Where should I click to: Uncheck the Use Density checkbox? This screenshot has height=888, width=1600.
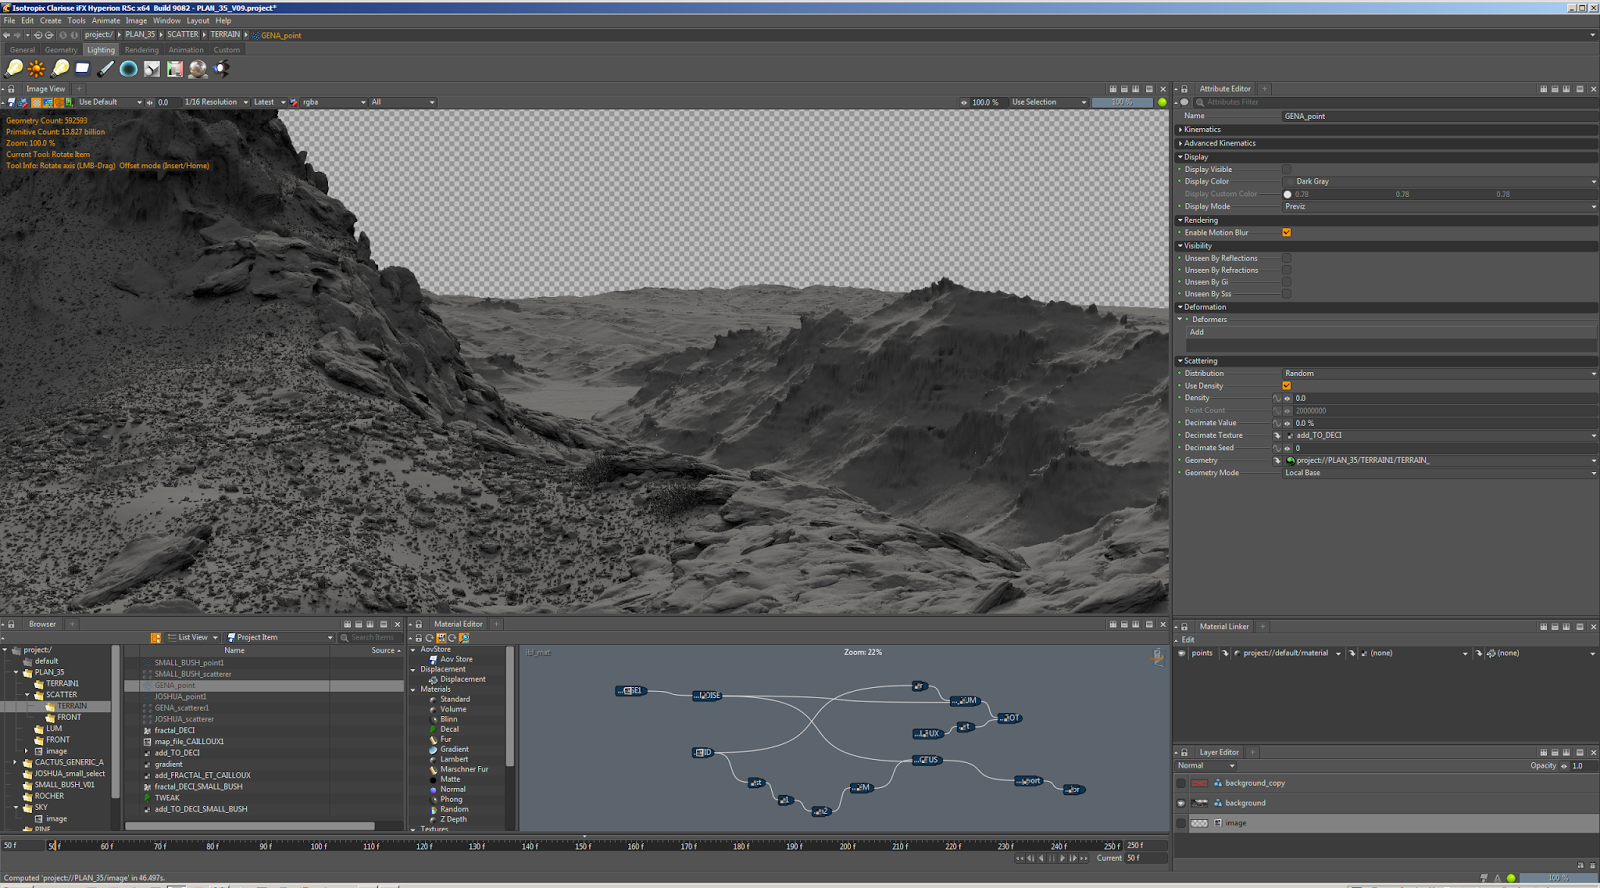[1287, 386]
